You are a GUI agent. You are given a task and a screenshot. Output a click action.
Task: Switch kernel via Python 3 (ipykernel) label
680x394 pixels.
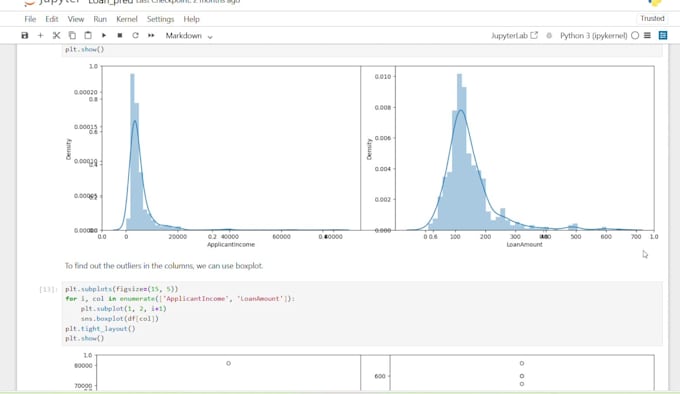click(x=593, y=36)
